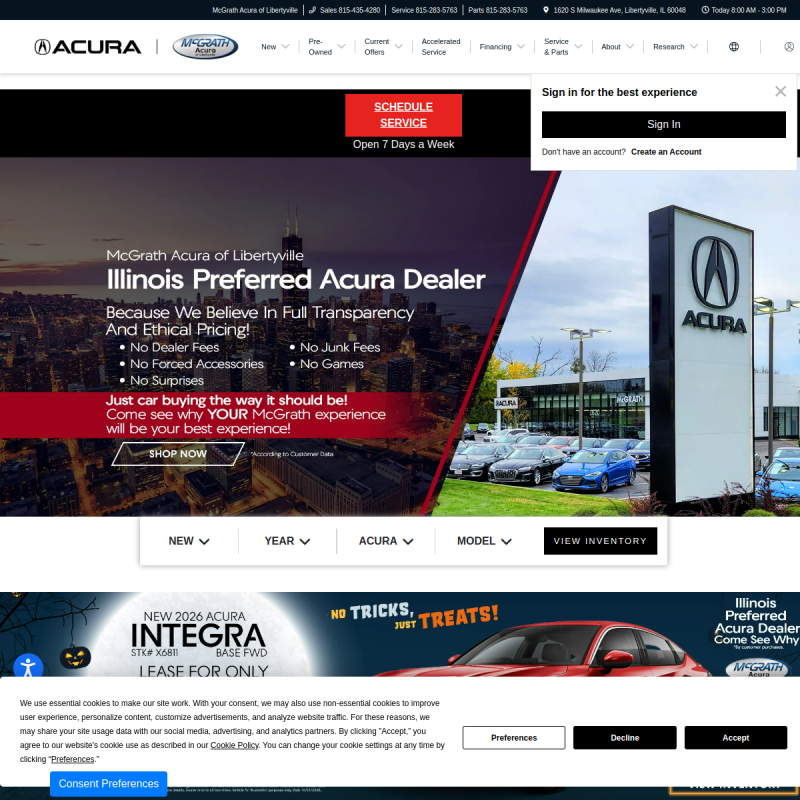
Task: Decline non-essential cookies
Action: pos(624,738)
